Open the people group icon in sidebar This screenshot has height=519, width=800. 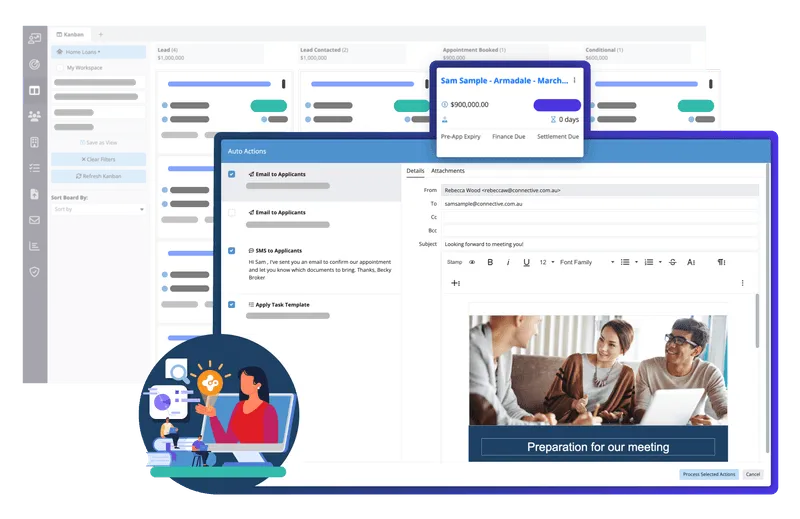point(35,116)
